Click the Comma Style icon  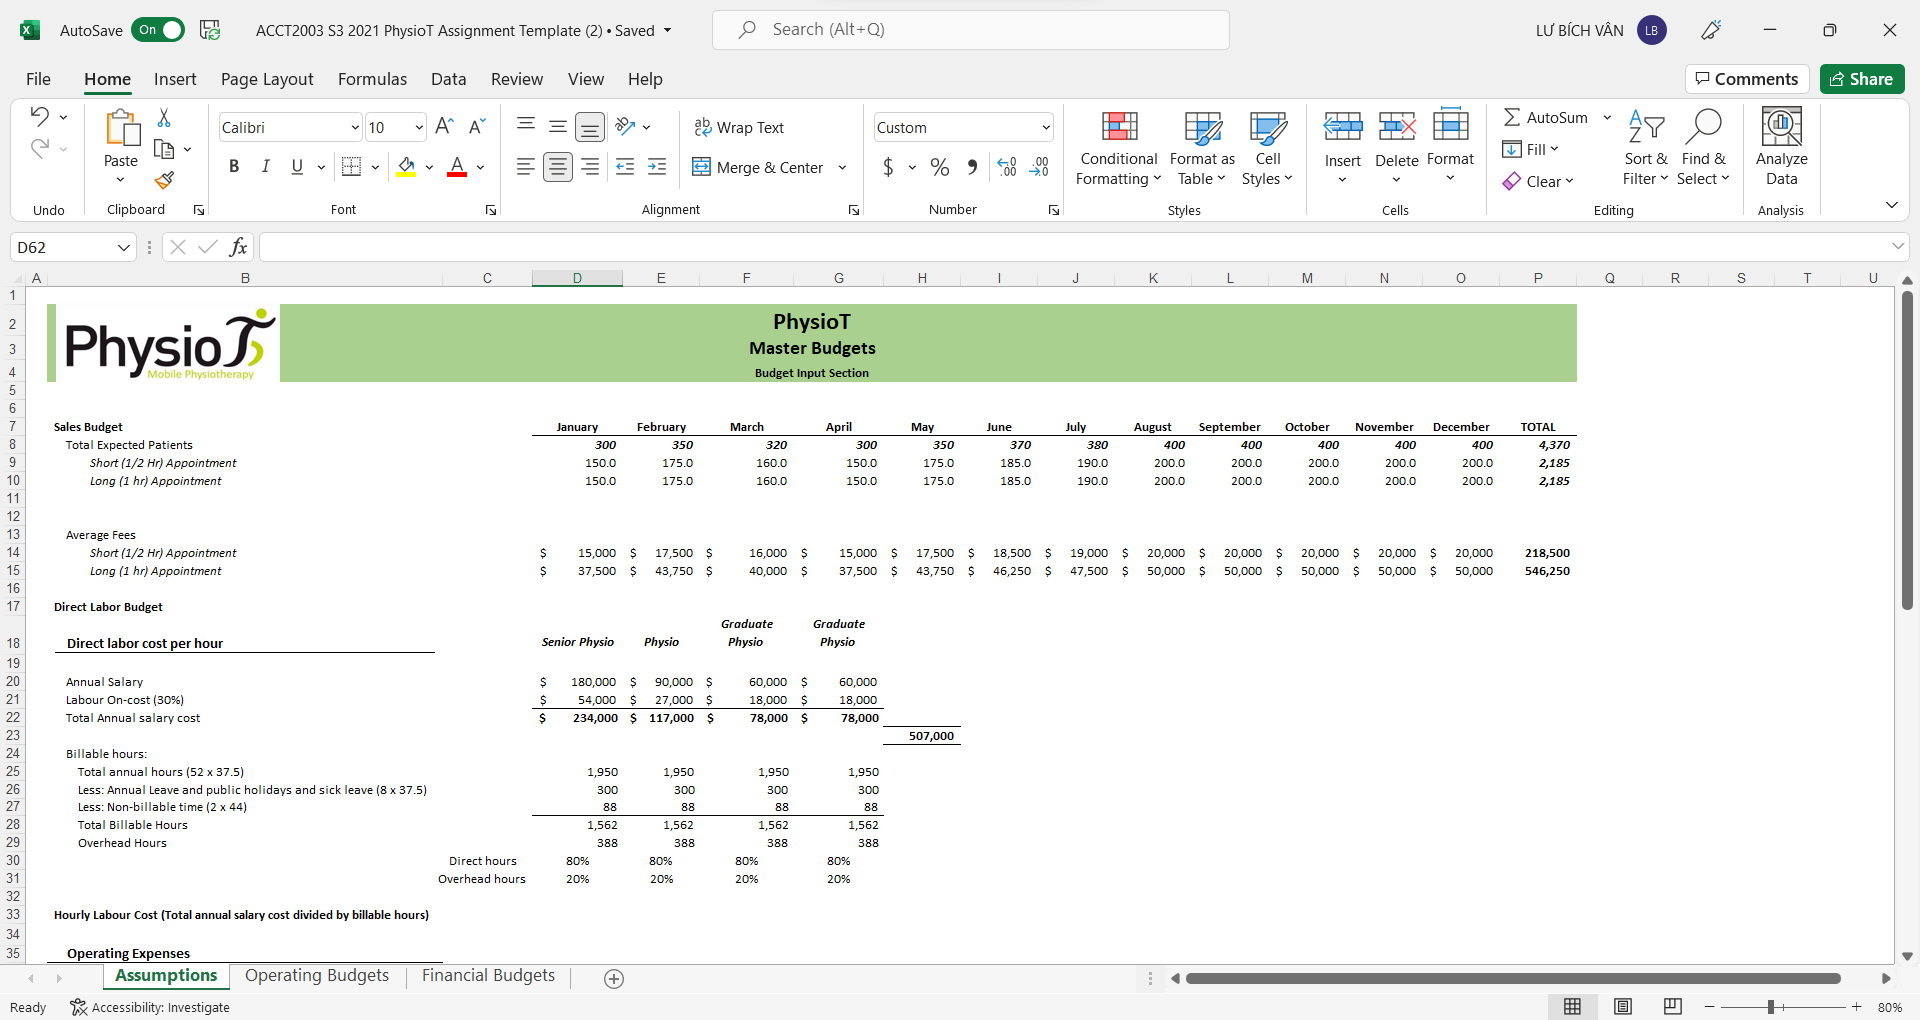972,167
